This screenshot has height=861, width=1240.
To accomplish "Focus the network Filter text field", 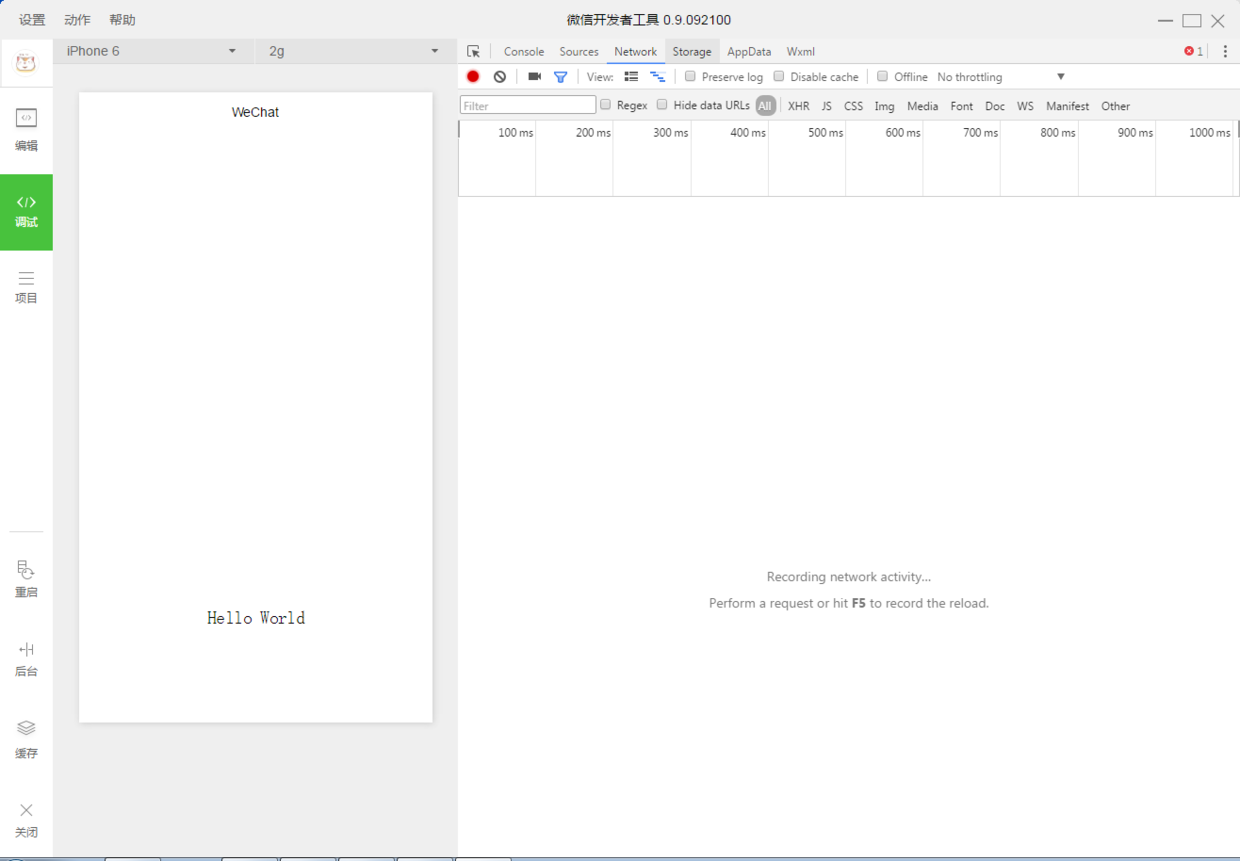I will click(528, 105).
